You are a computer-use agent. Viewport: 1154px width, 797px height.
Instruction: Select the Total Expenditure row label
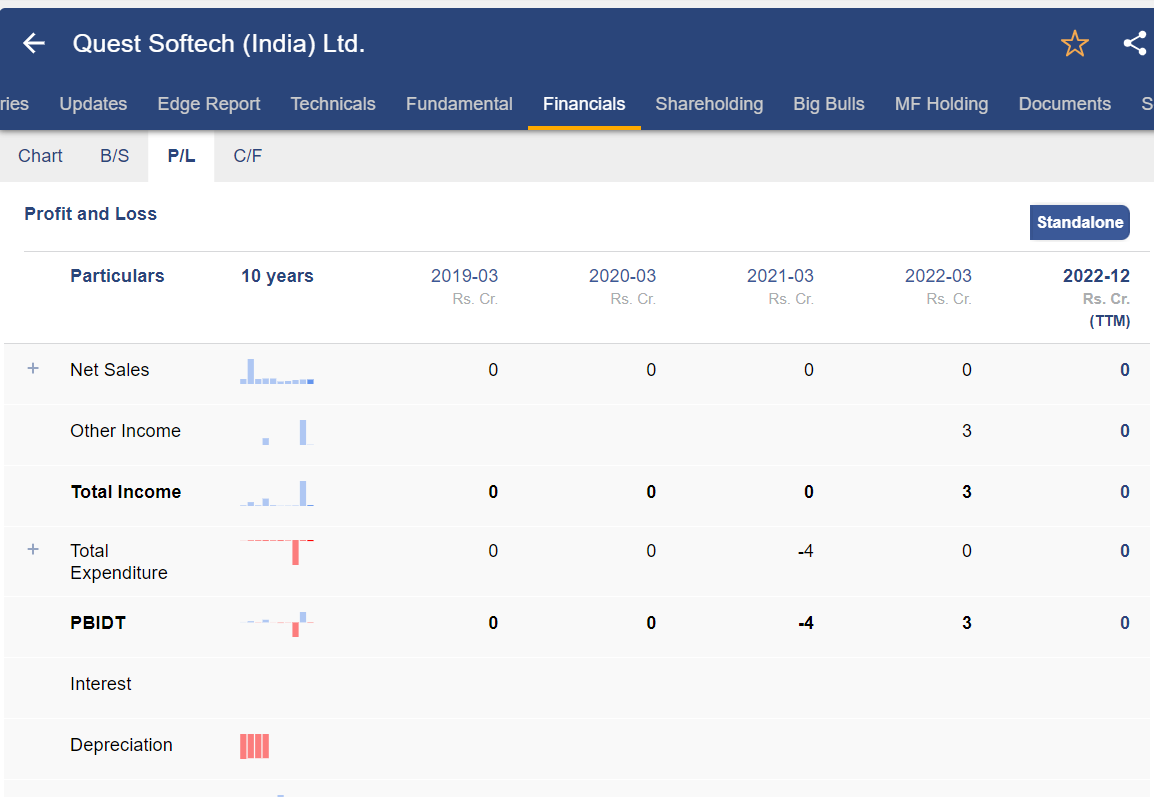point(118,562)
